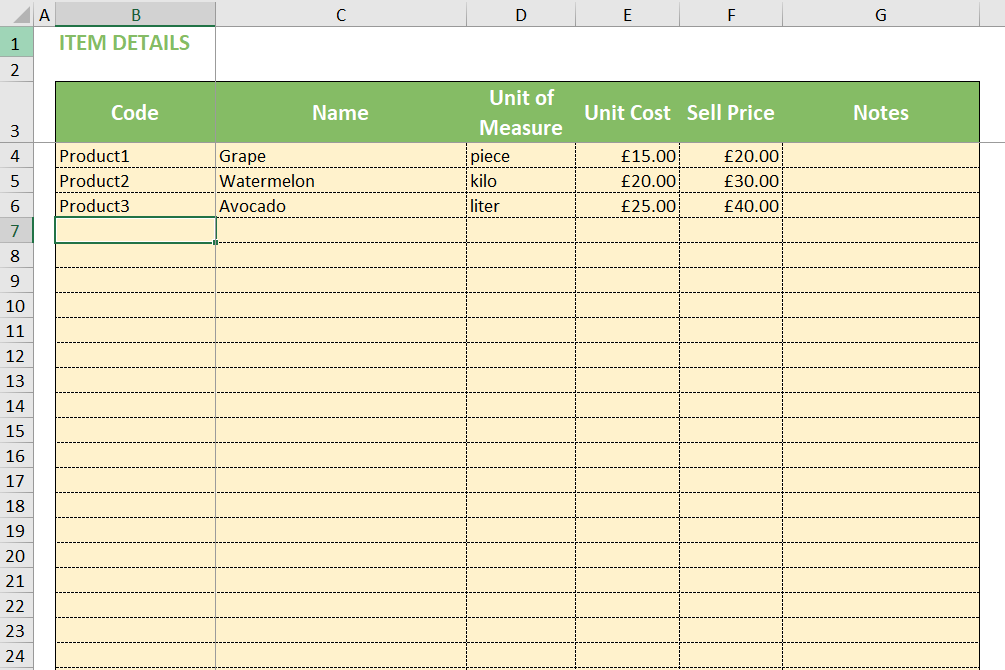The width and height of the screenshot is (1005, 670).
Task: Click the Notes header cell
Action: click(x=881, y=112)
